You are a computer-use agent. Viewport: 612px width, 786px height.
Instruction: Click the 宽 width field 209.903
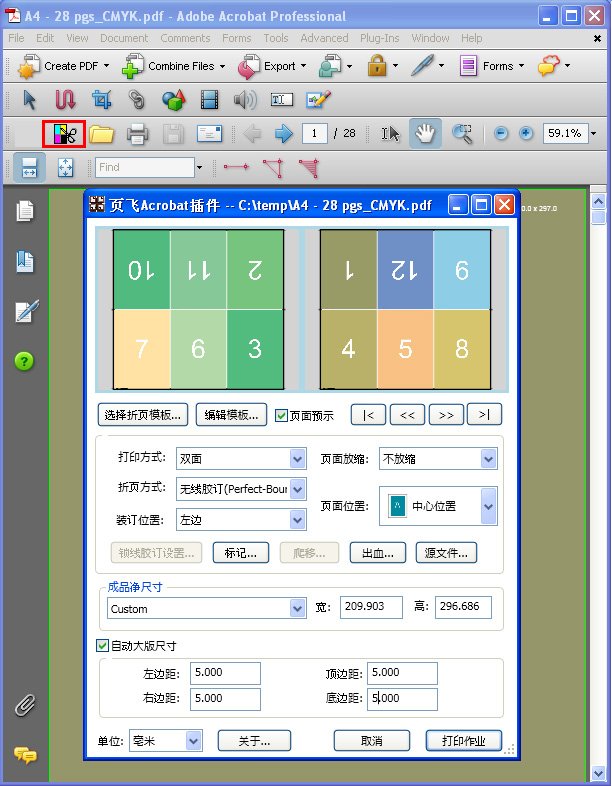(x=371, y=607)
